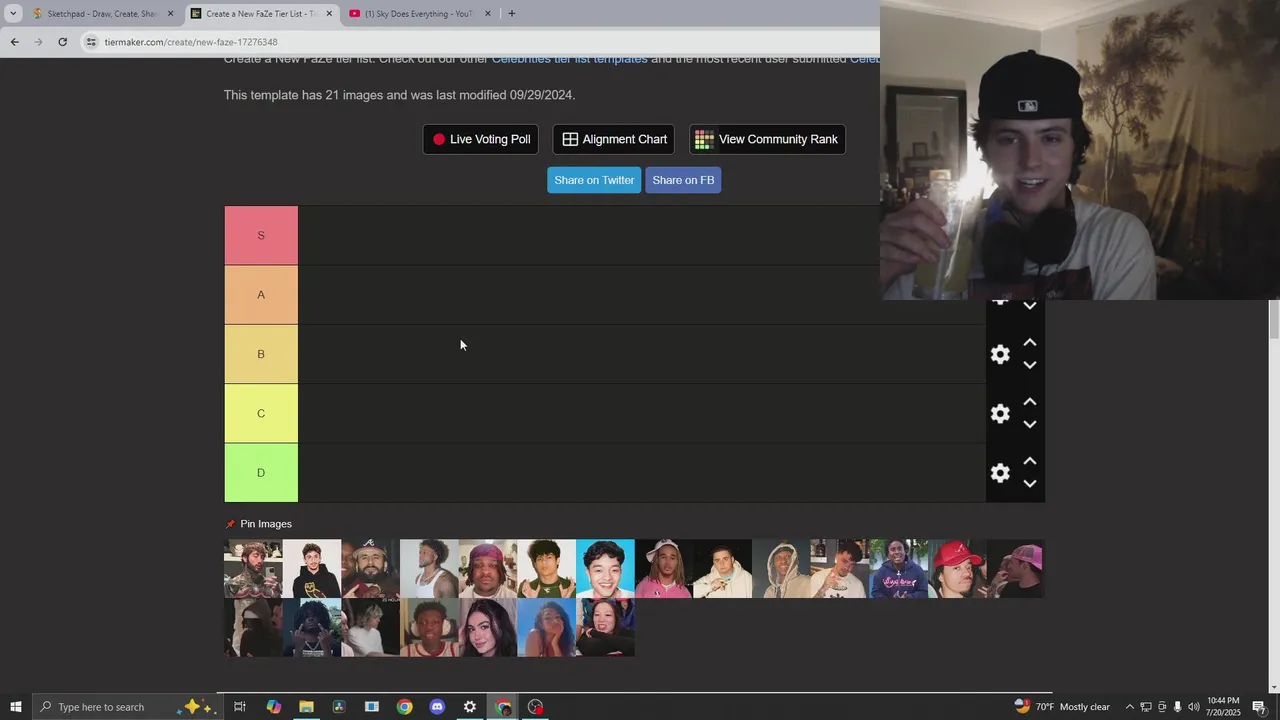Open the D tier row settings gear
Image resolution: width=1280 pixels, height=720 pixels.
tap(1000, 472)
